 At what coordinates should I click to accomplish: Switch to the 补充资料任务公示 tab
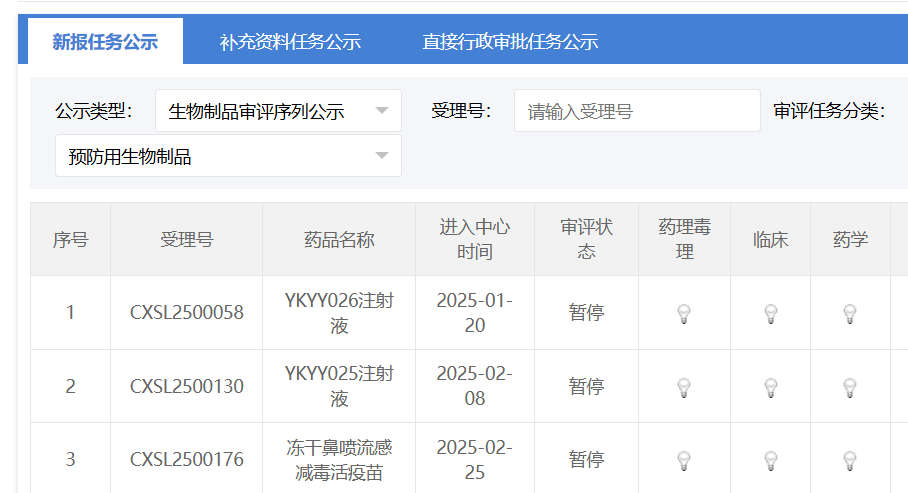(290, 41)
